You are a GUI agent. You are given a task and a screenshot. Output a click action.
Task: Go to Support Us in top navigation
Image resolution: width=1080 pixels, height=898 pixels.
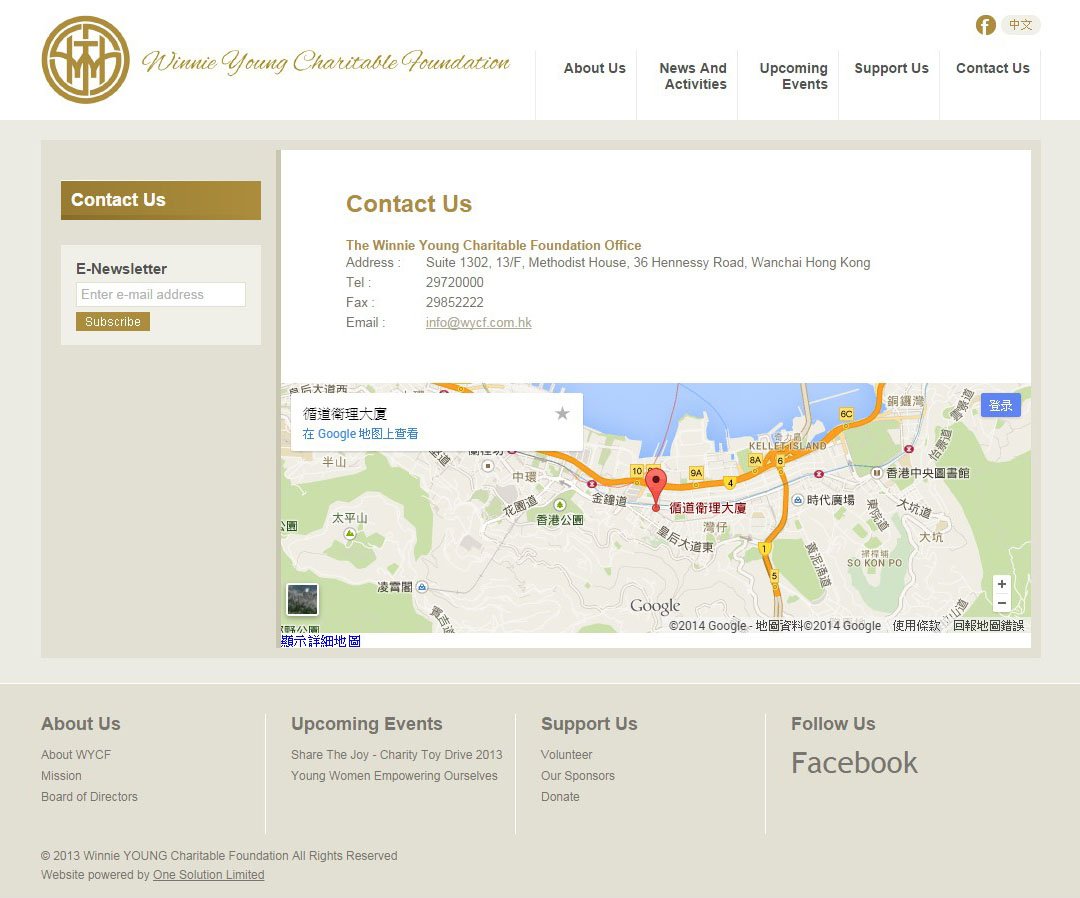(x=891, y=68)
